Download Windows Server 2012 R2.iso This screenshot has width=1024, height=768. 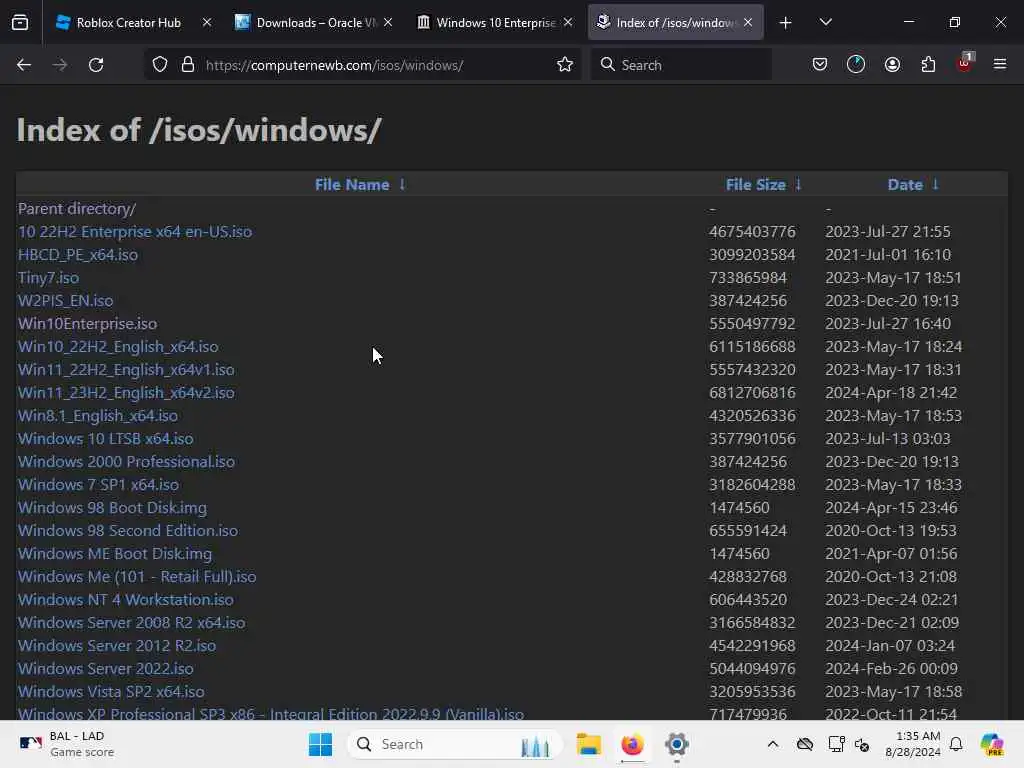117,646
